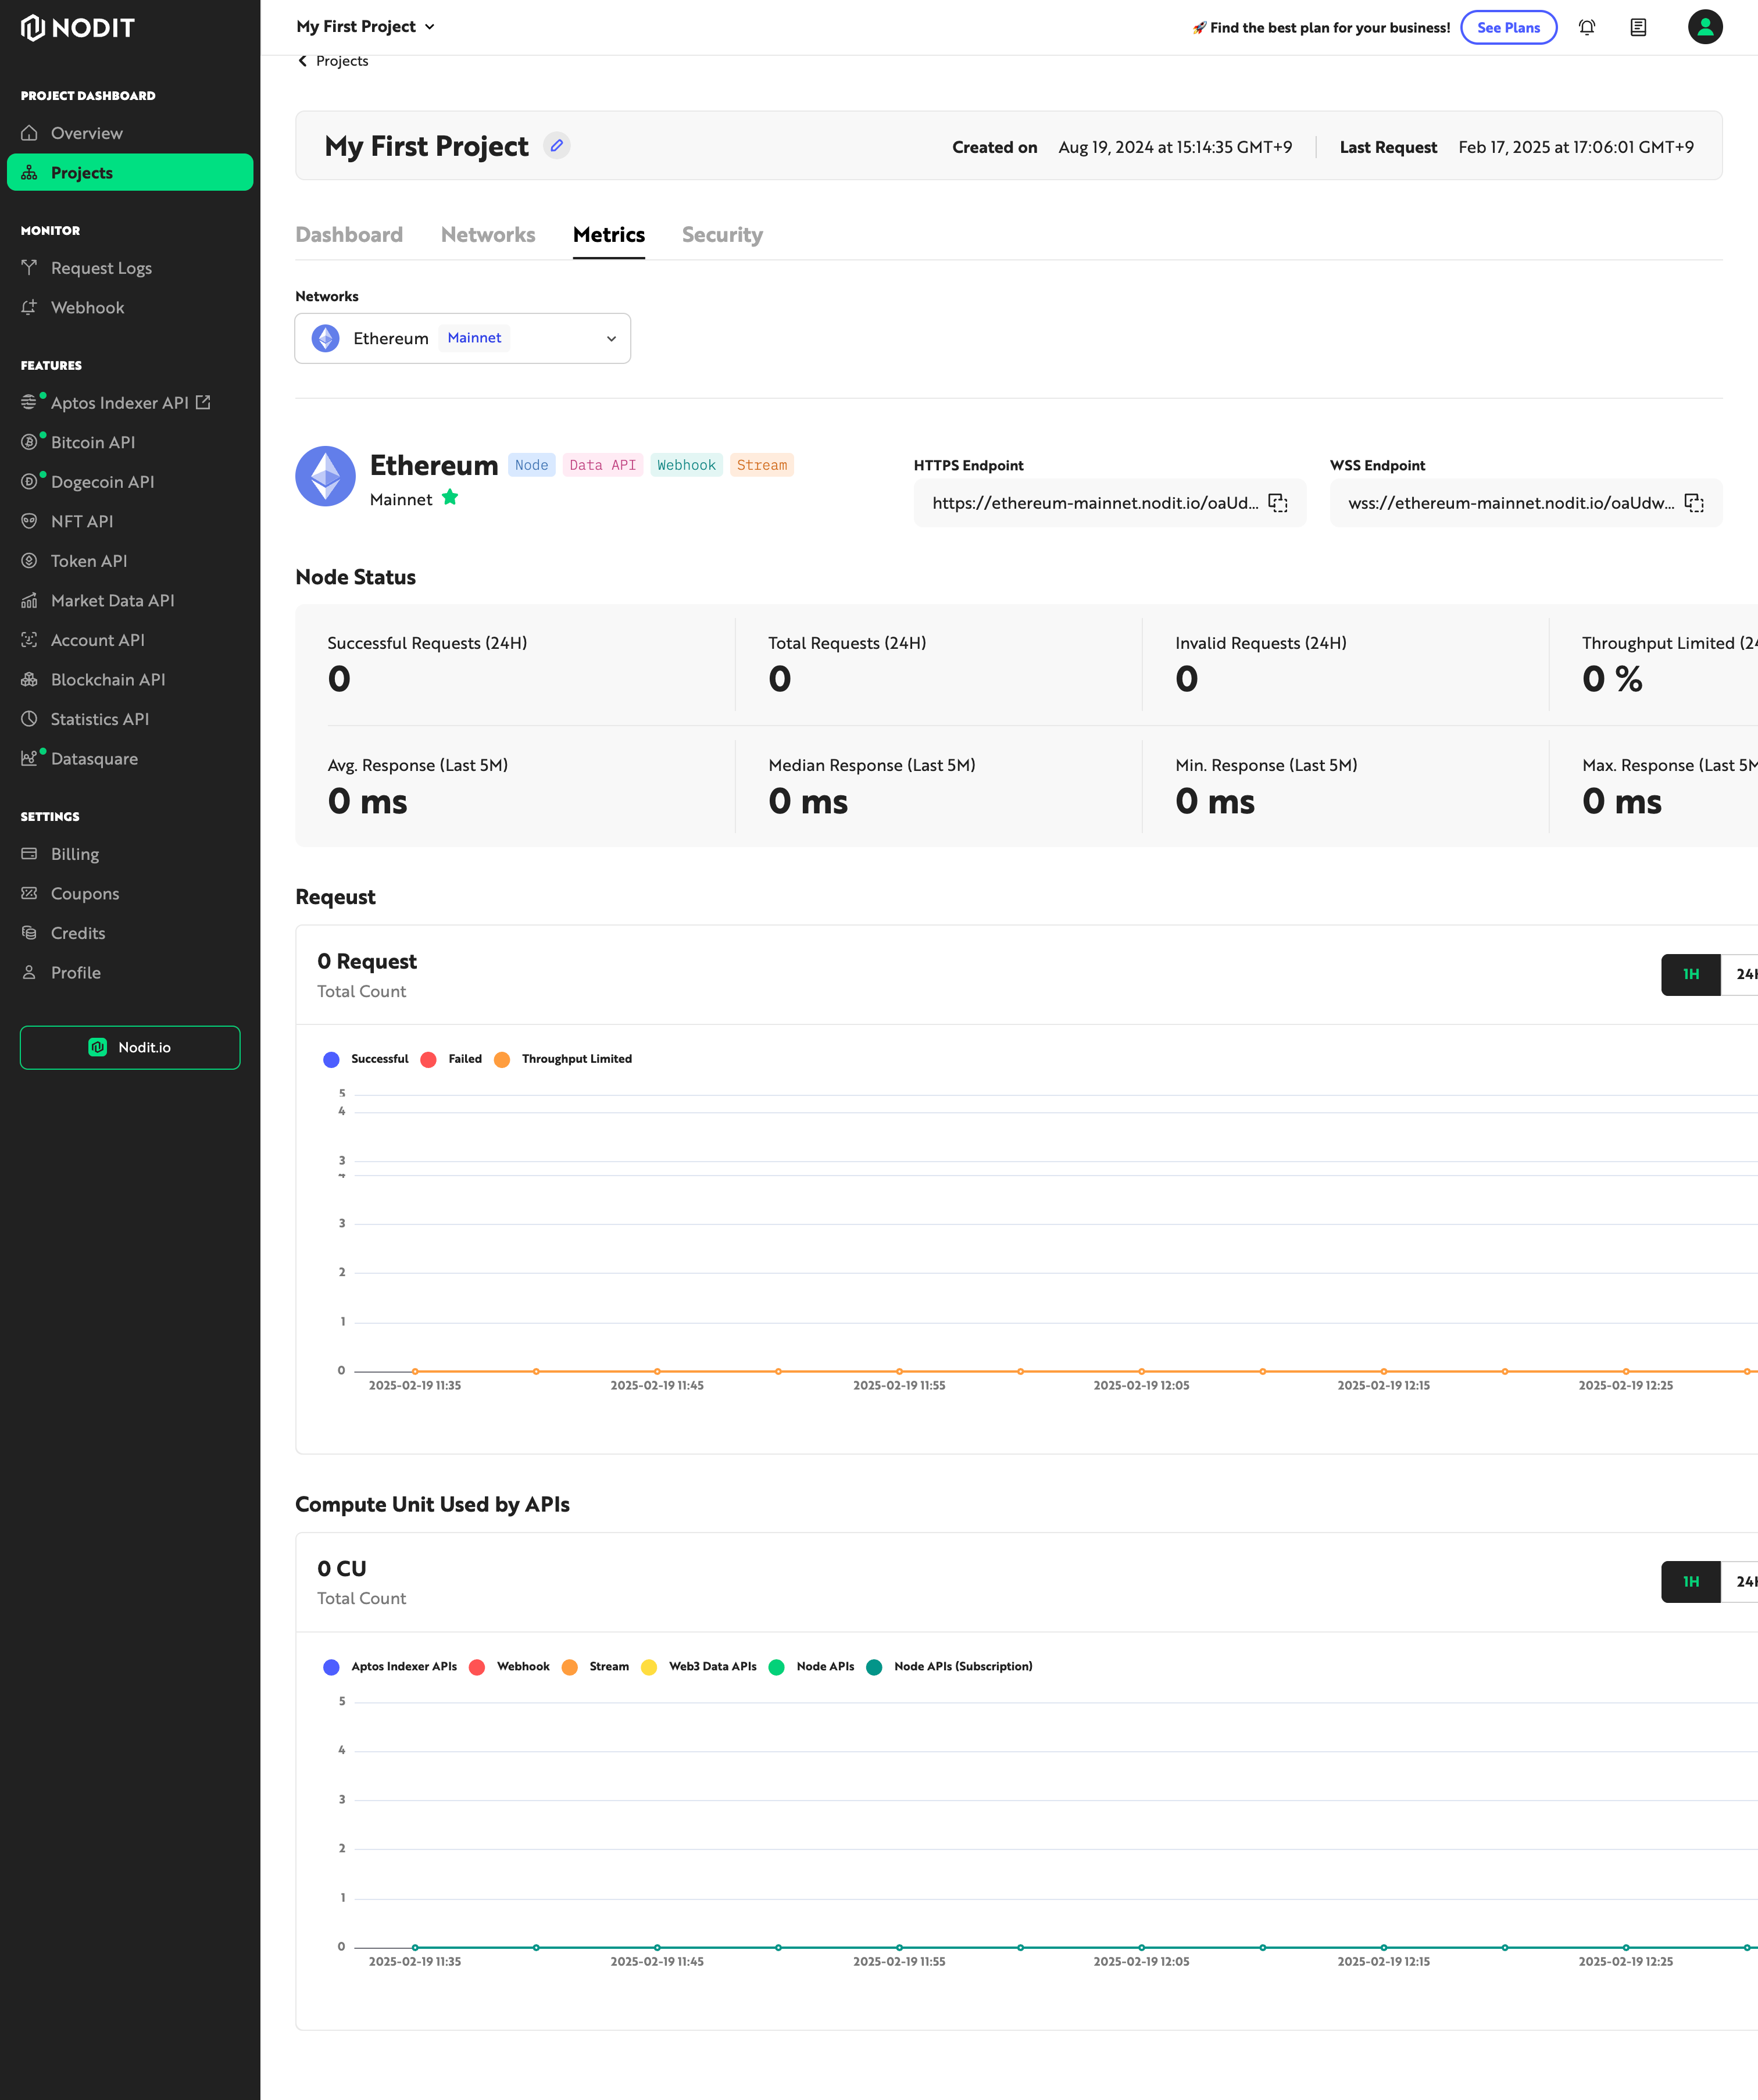
Task: Open Request Logs in Monitor section
Action: point(101,267)
